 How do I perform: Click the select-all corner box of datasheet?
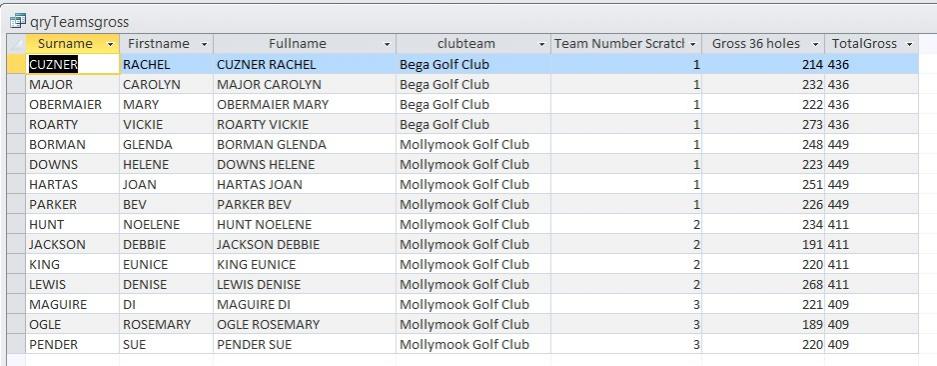point(16,44)
